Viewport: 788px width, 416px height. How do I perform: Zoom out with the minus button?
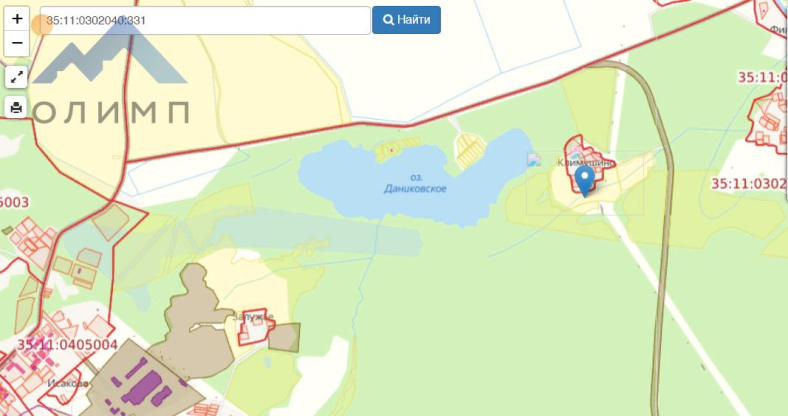click(x=17, y=43)
